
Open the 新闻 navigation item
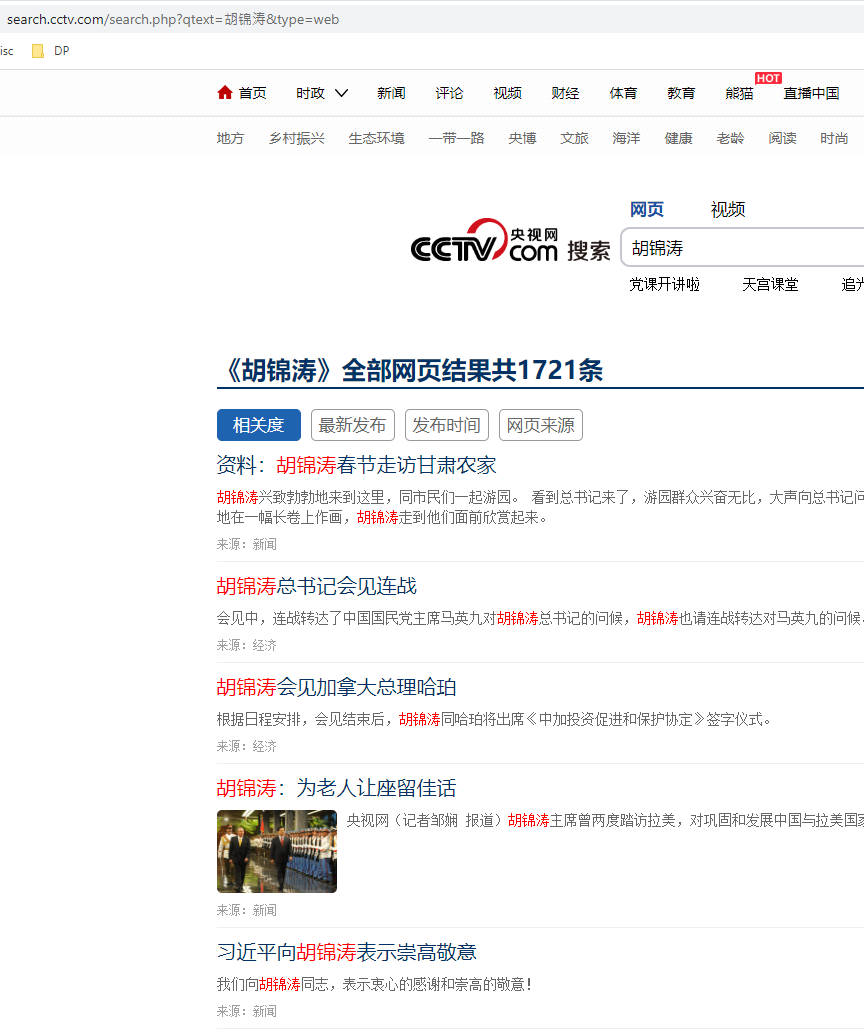pos(391,93)
